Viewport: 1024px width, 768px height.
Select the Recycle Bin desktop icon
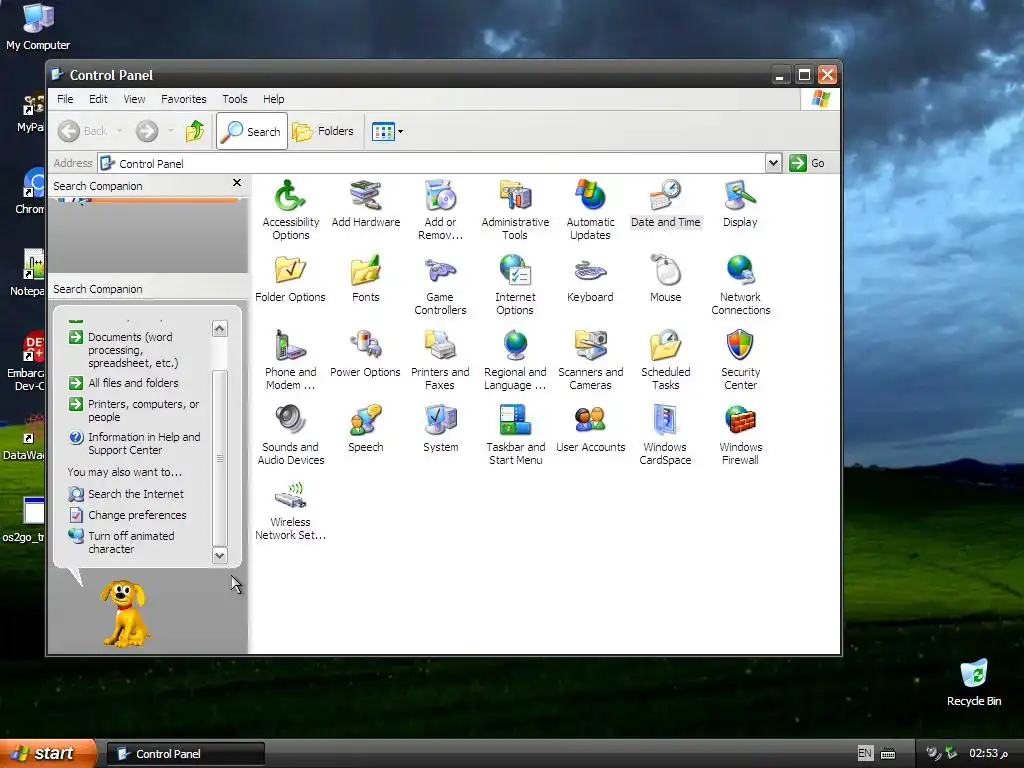coord(974,683)
